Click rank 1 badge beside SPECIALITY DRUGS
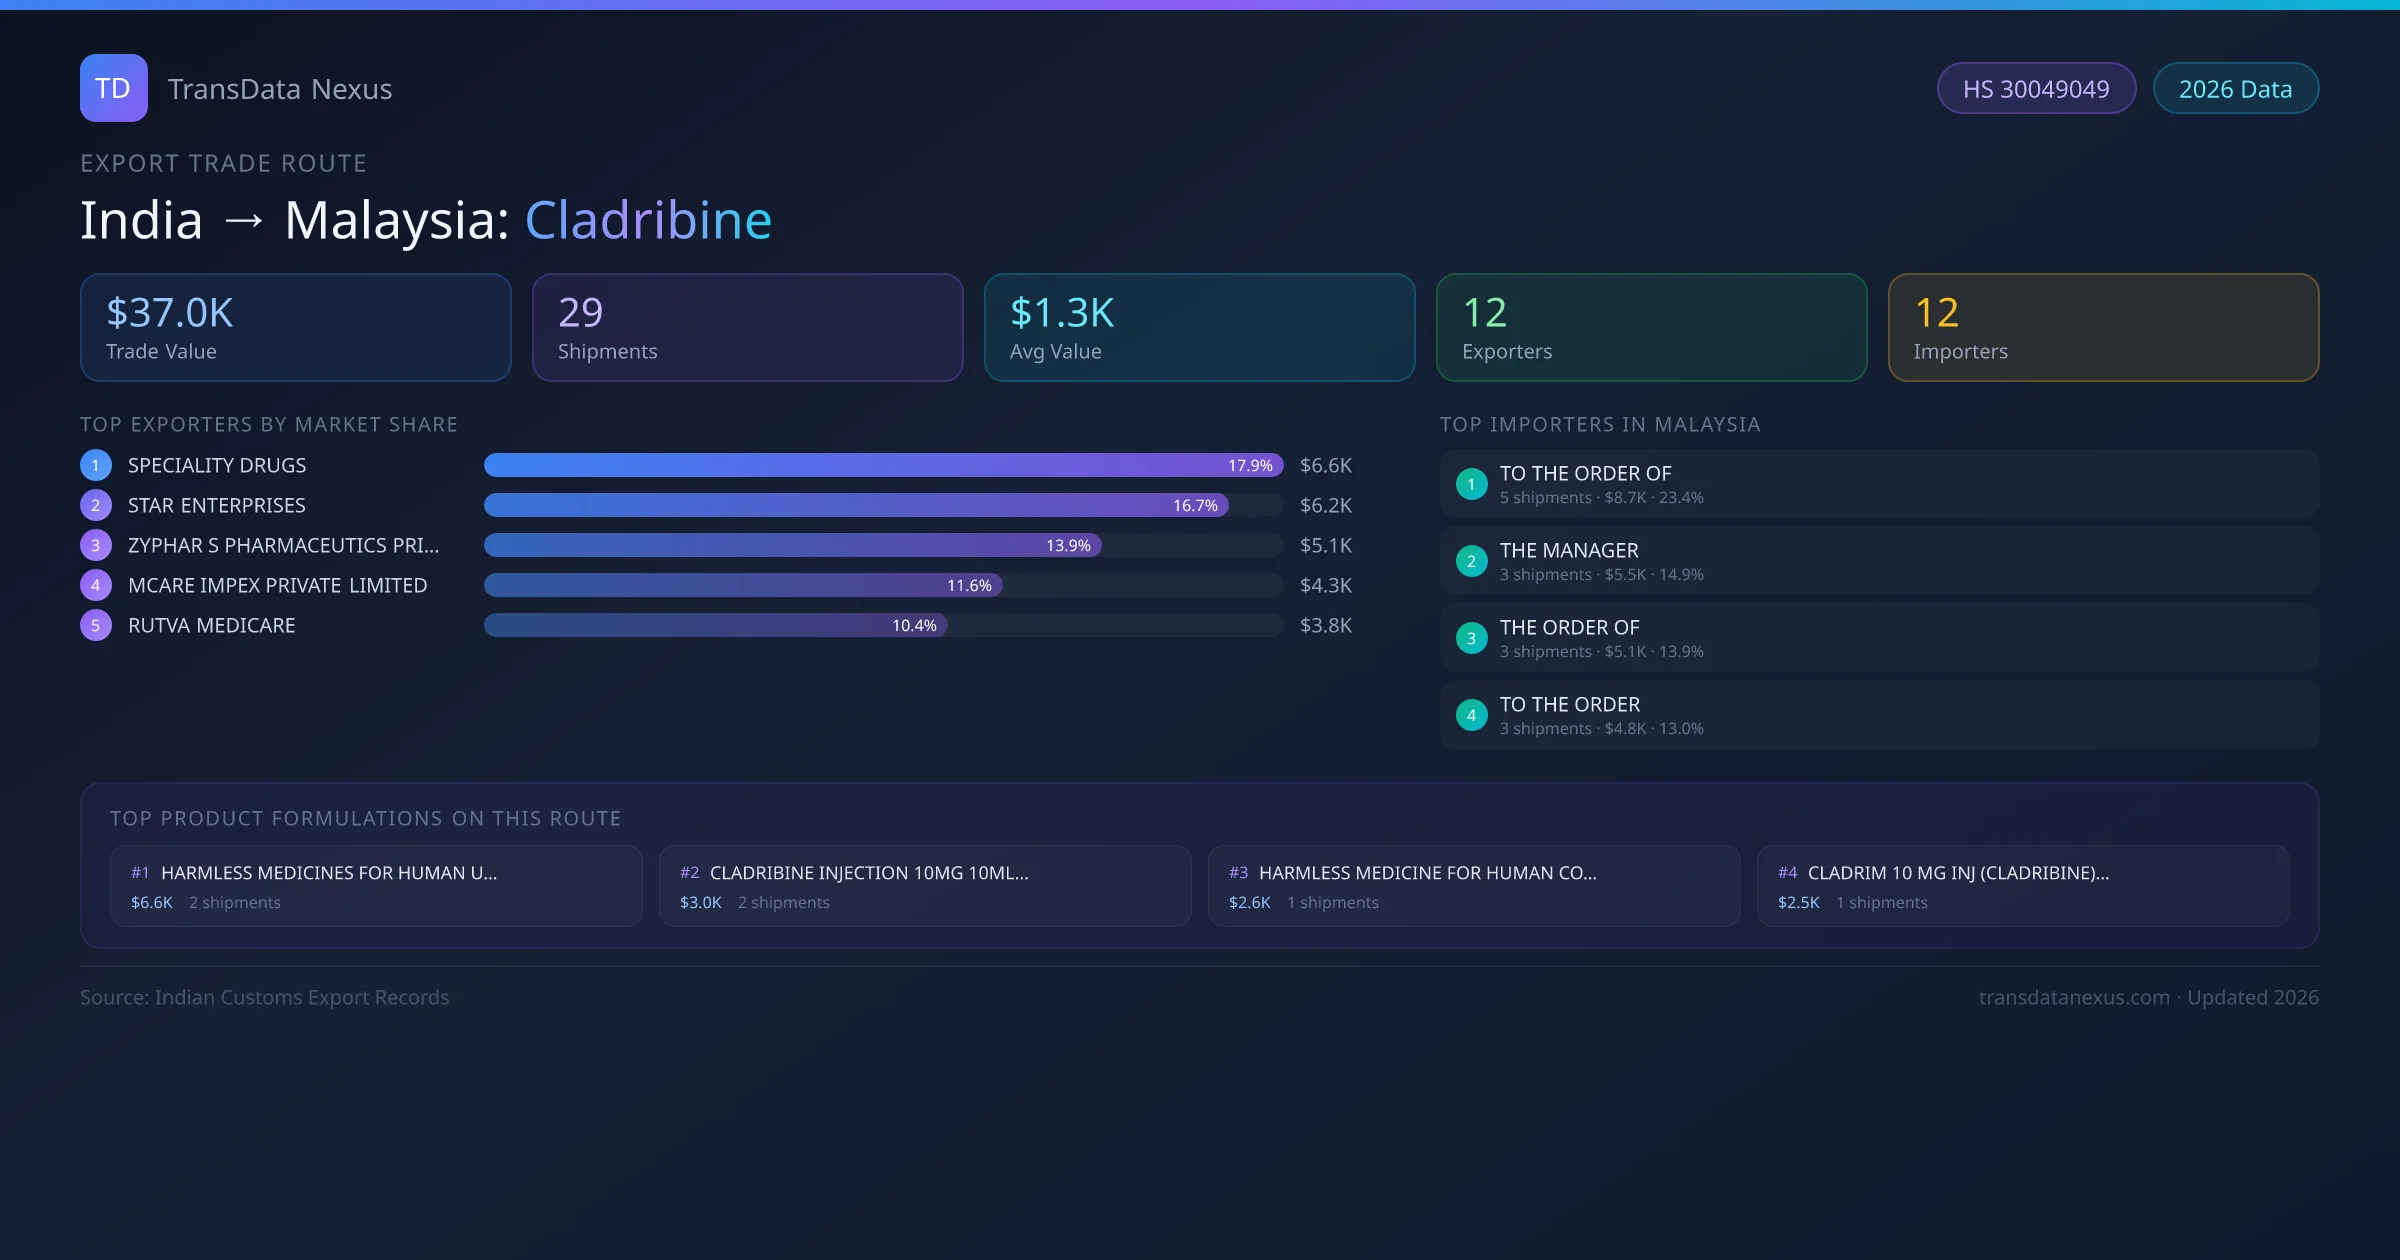Viewport: 2400px width, 1260px height. (95, 465)
